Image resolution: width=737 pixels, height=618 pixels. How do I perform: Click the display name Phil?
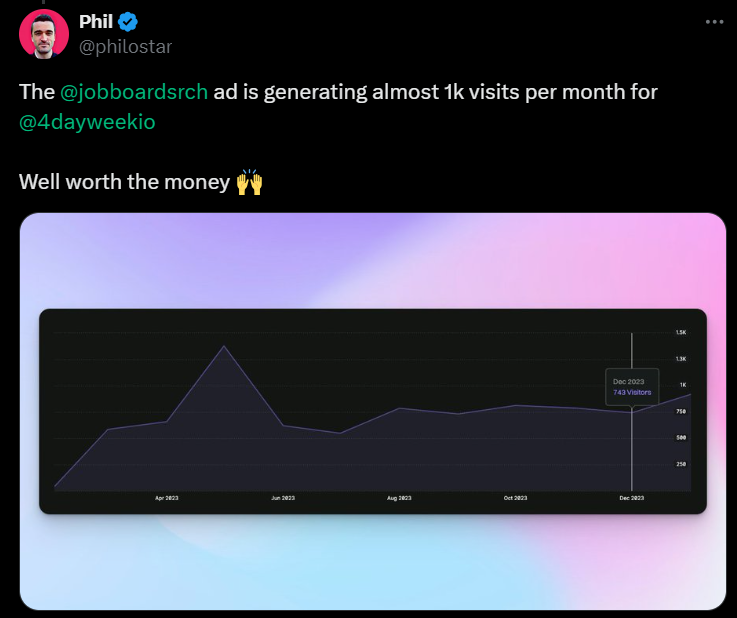pyautogui.click(x=96, y=21)
